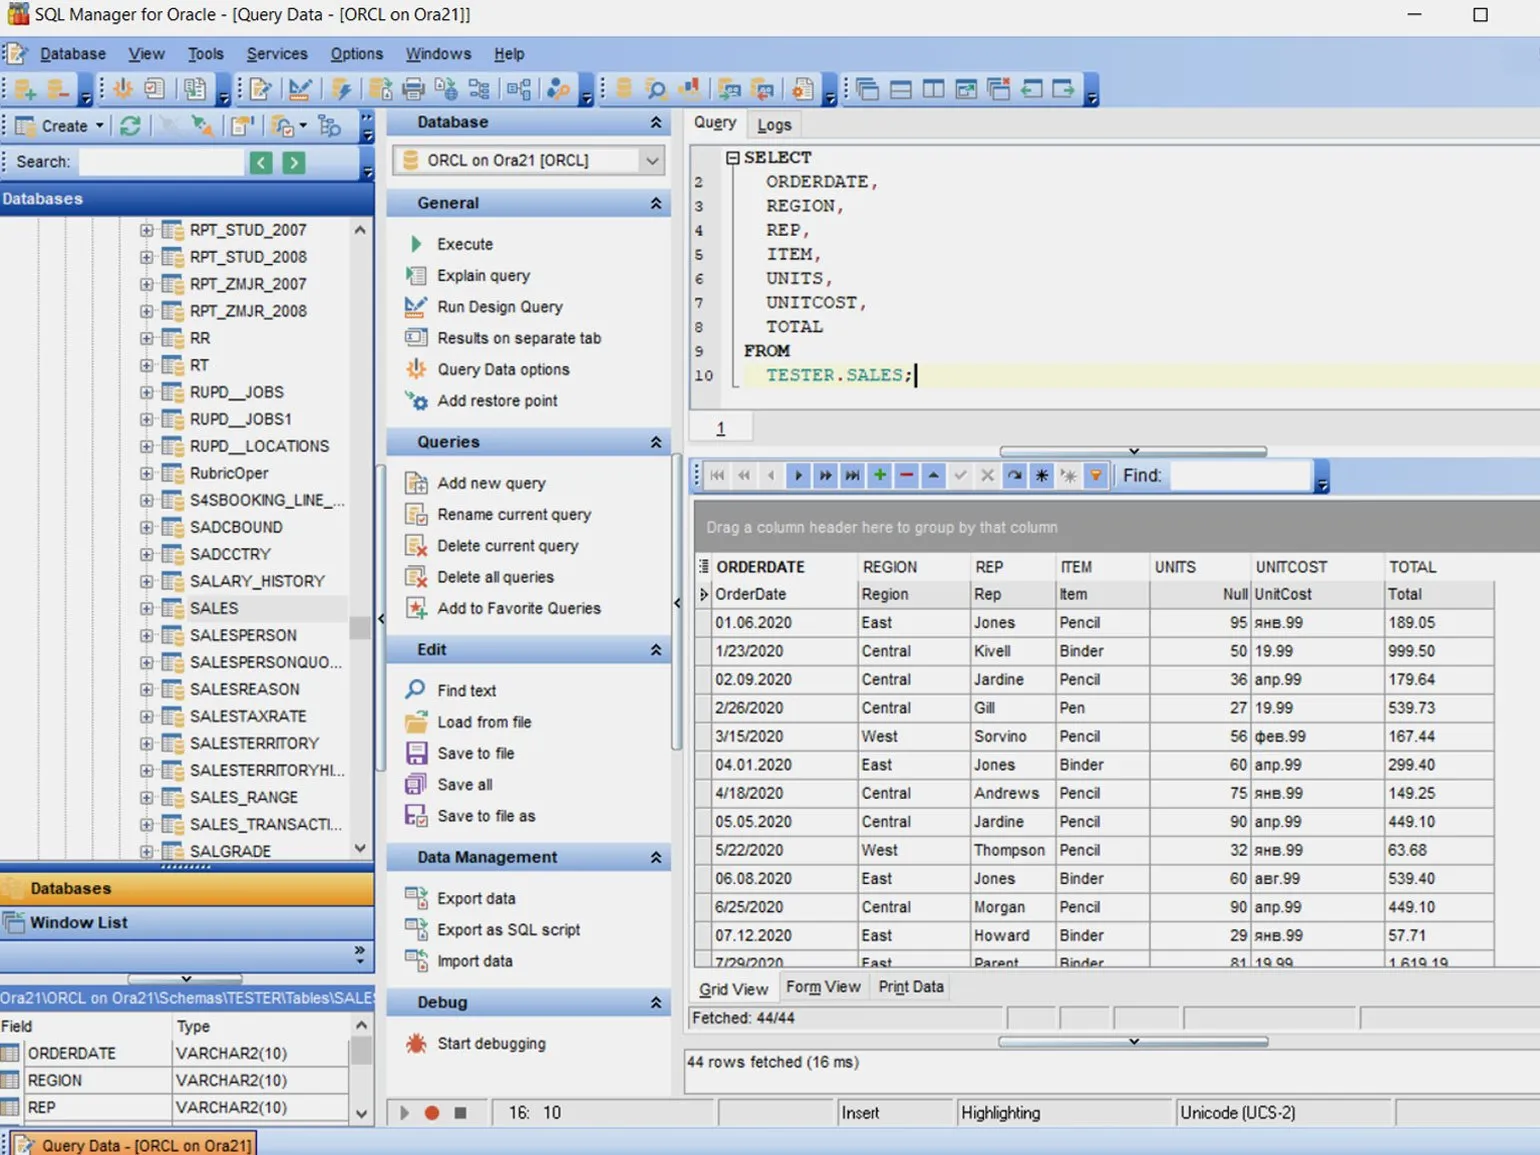Click Export as SQL script
Screen dimensions: 1540x1155
click(x=508, y=929)
